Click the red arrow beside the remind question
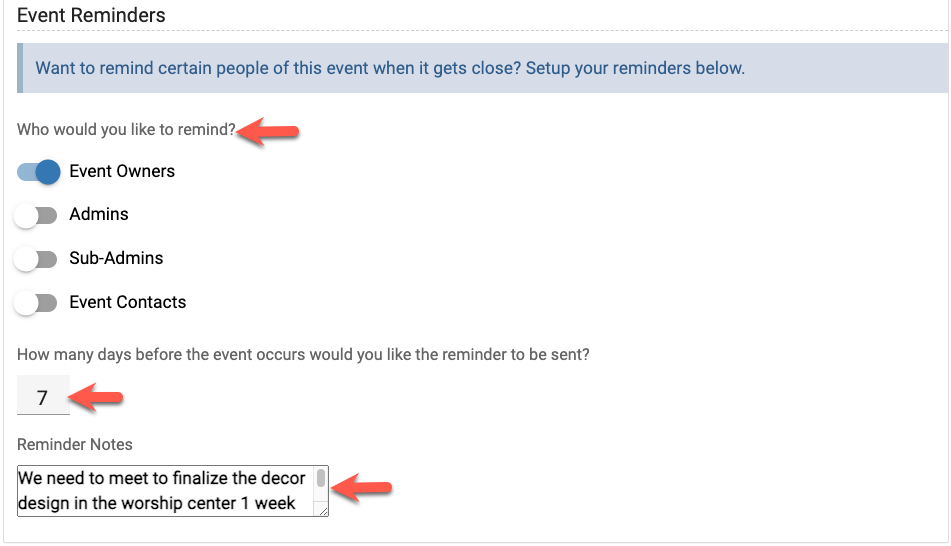Viewport: 951px width, 546px height. pyautogui.click(x=268, y=131)
